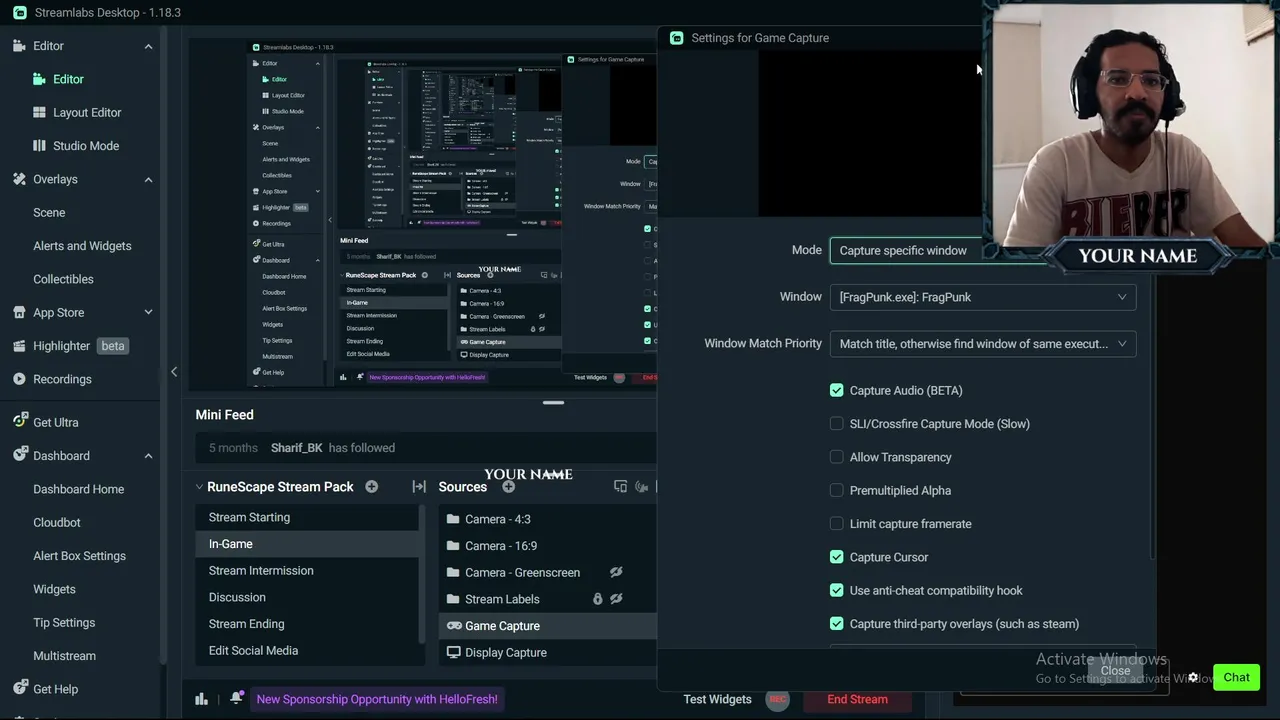Click the dual output devices icon above Sources

tap(620, 487)
